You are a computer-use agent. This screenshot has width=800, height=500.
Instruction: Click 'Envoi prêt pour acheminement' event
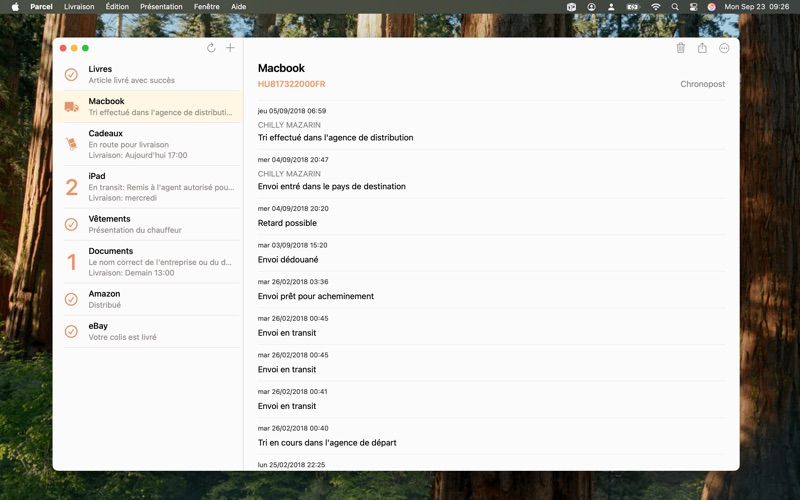(x=316, y=296)
